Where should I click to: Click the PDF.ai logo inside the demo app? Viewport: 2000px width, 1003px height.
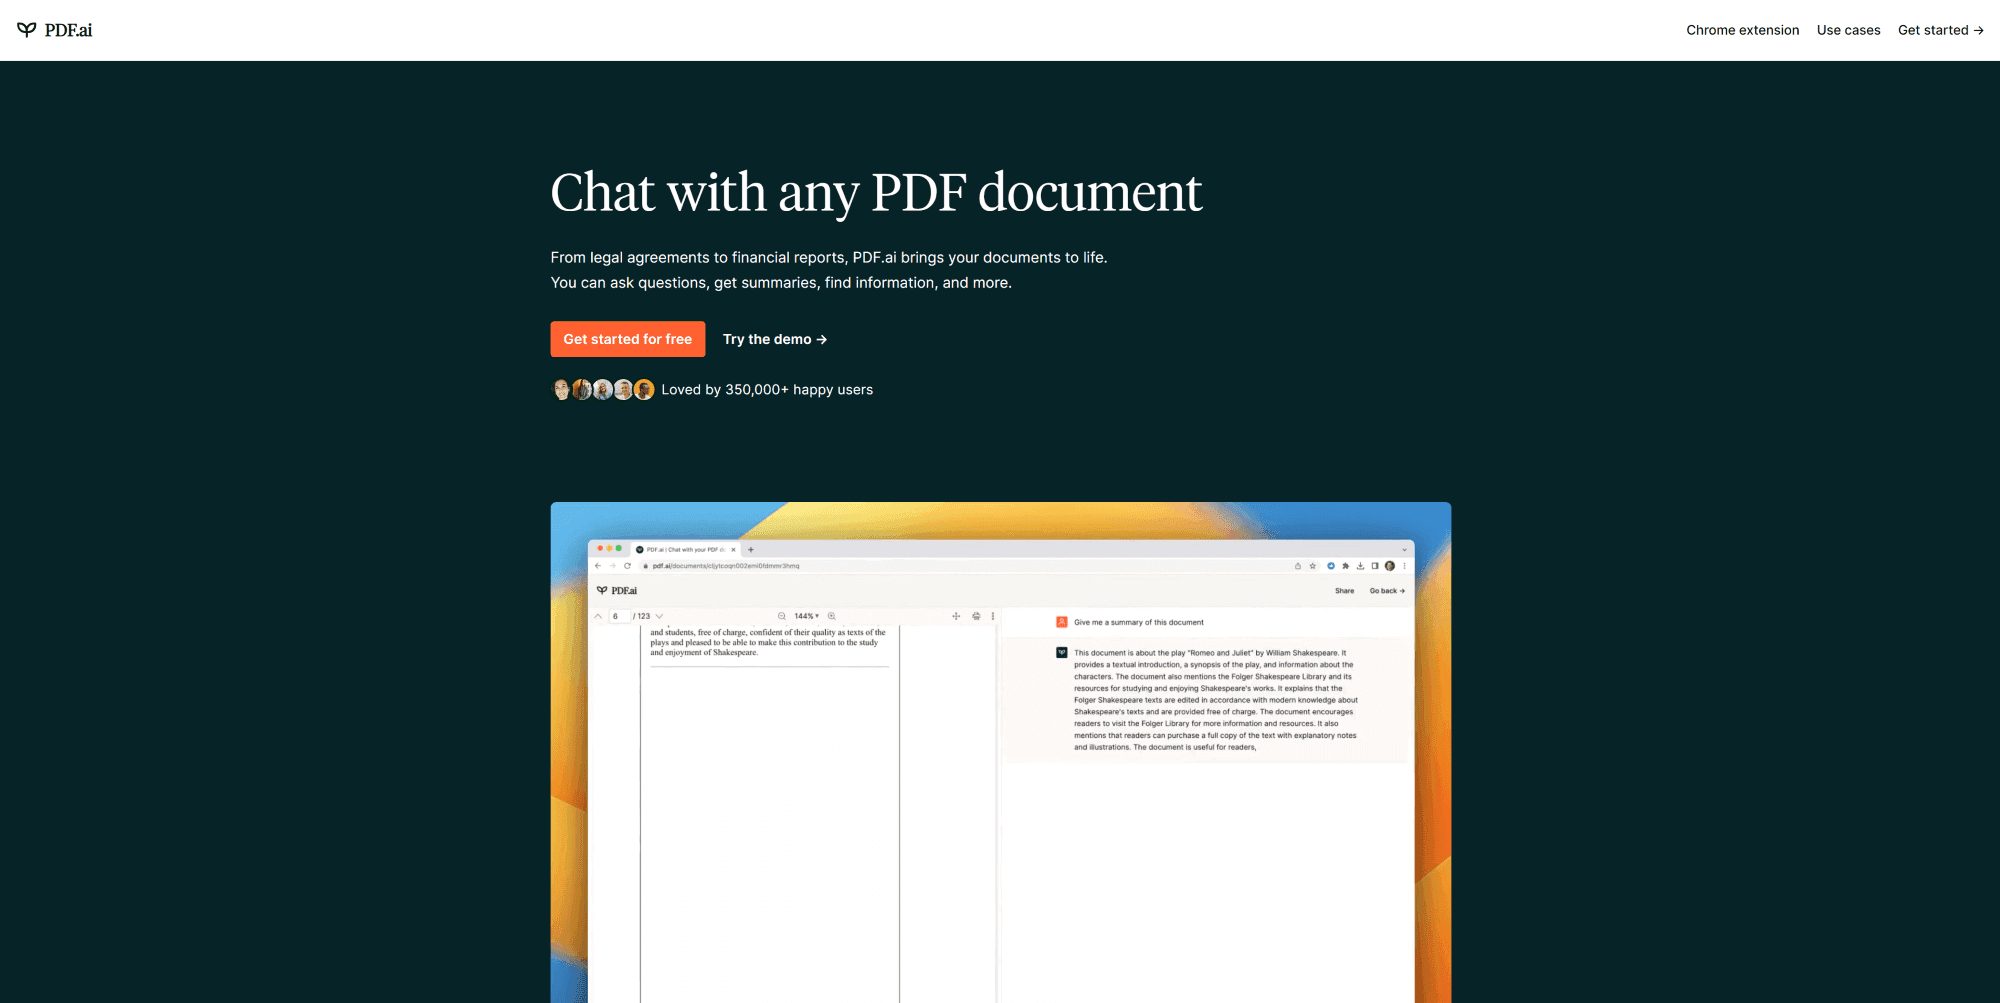click(x=617, y=591)
